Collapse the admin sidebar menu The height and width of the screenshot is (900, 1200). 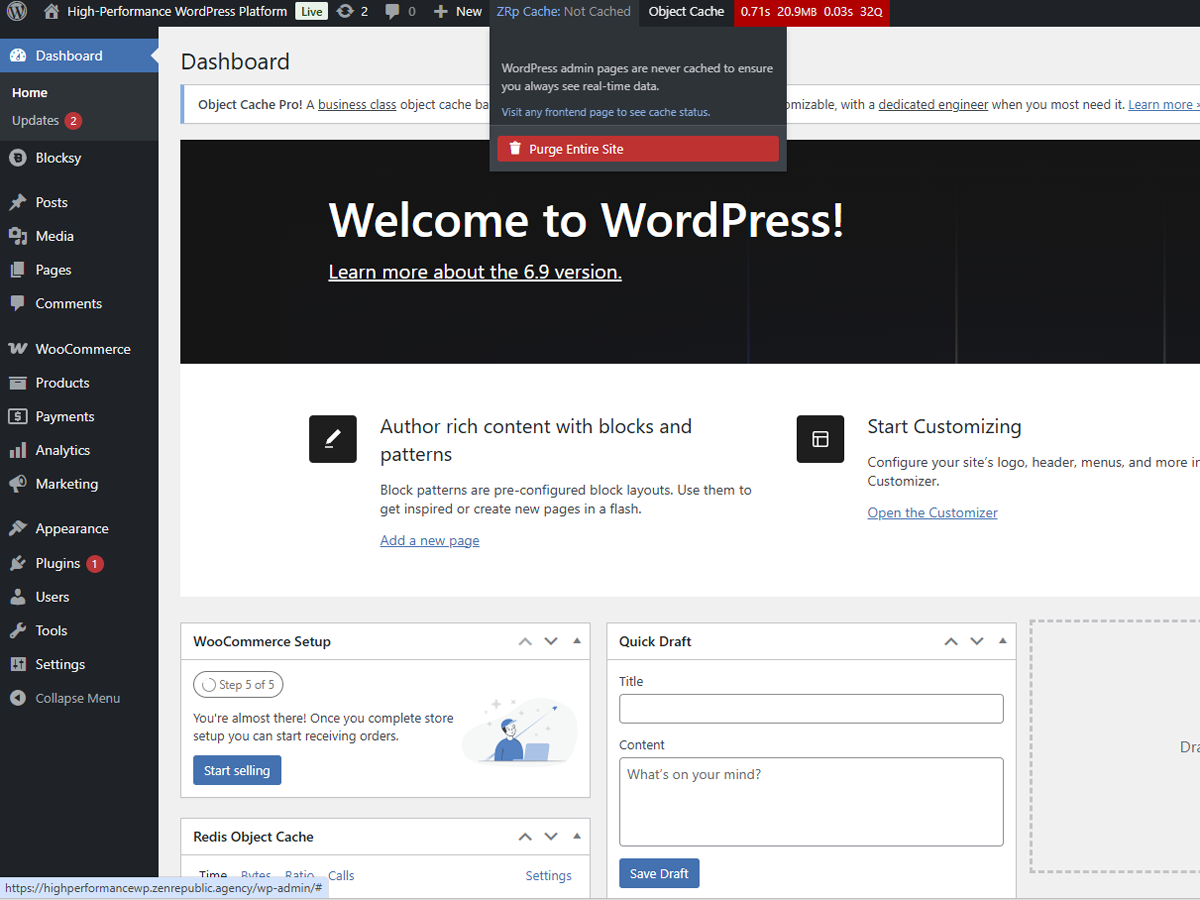point(77,698)
